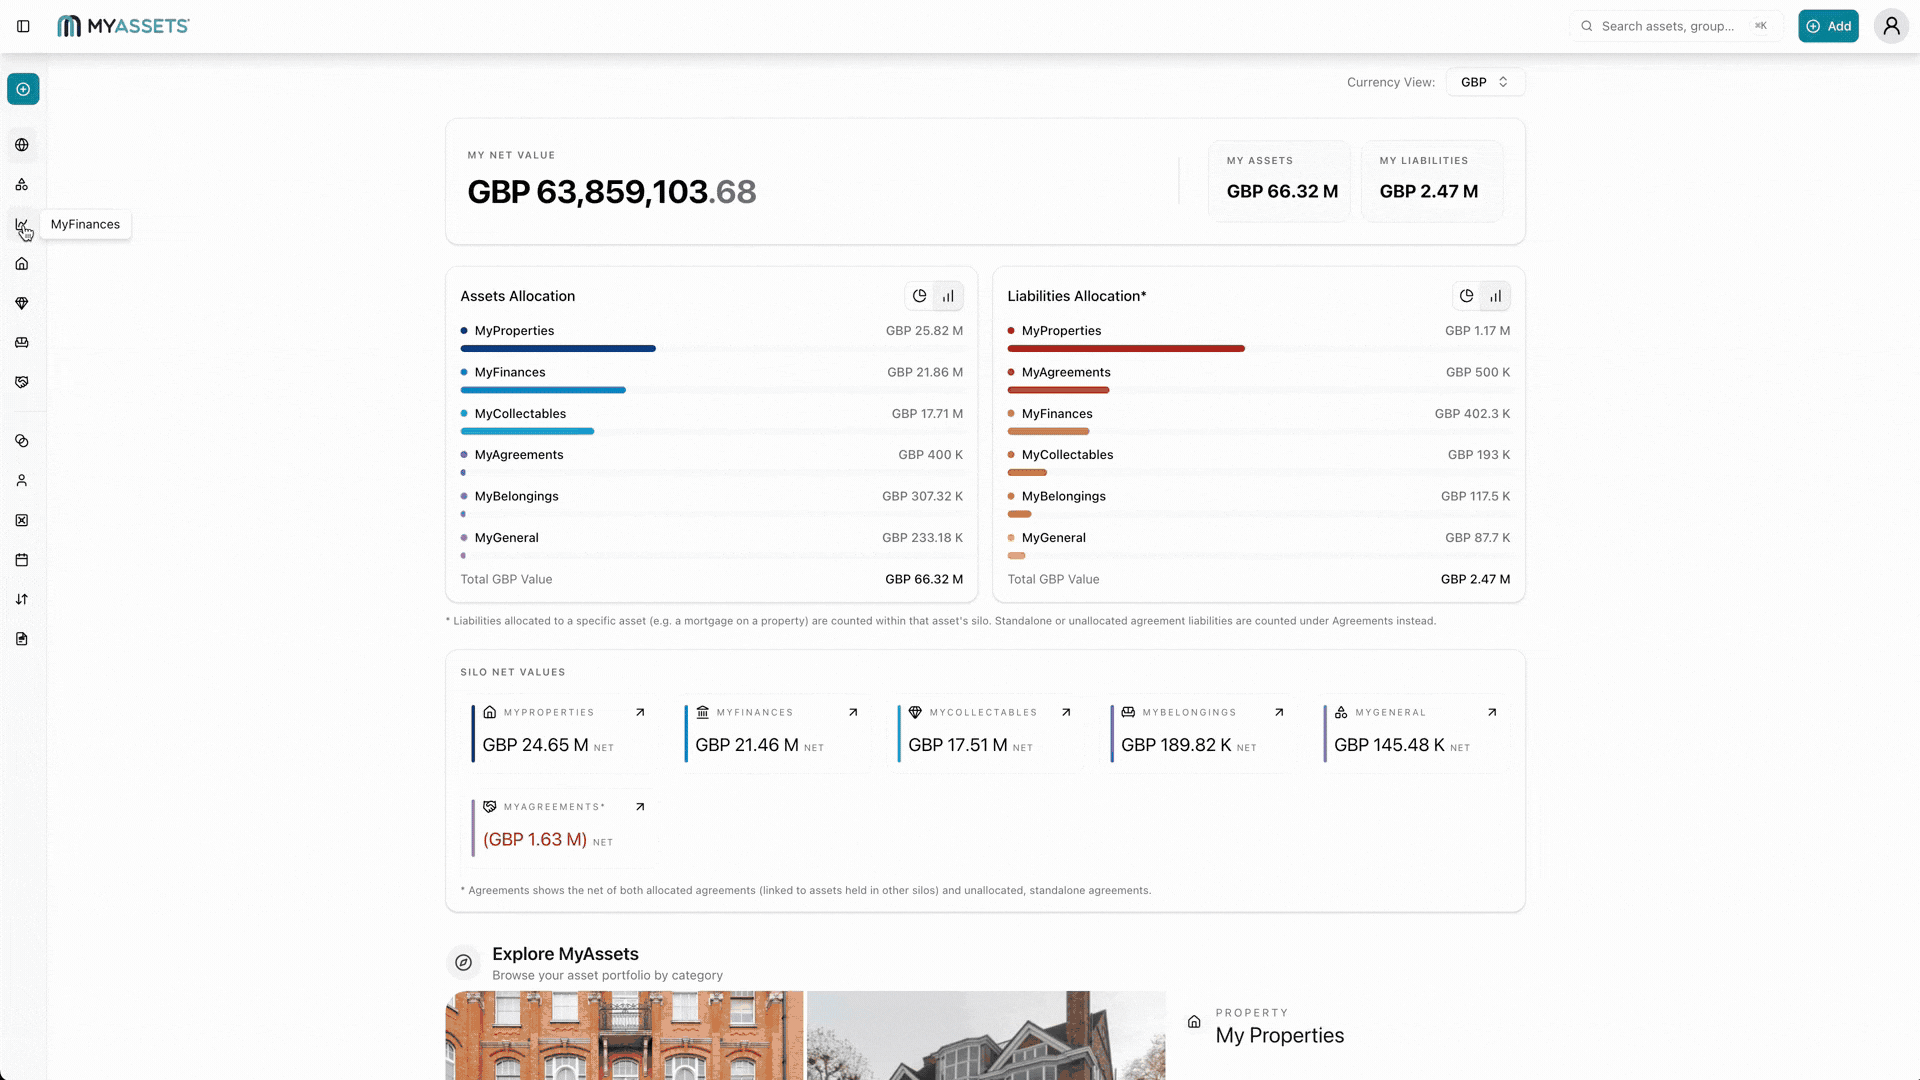Open the crossed box icon in sidebar
This screenshot has width=1920, height=1080.
(x=22, y=520)
